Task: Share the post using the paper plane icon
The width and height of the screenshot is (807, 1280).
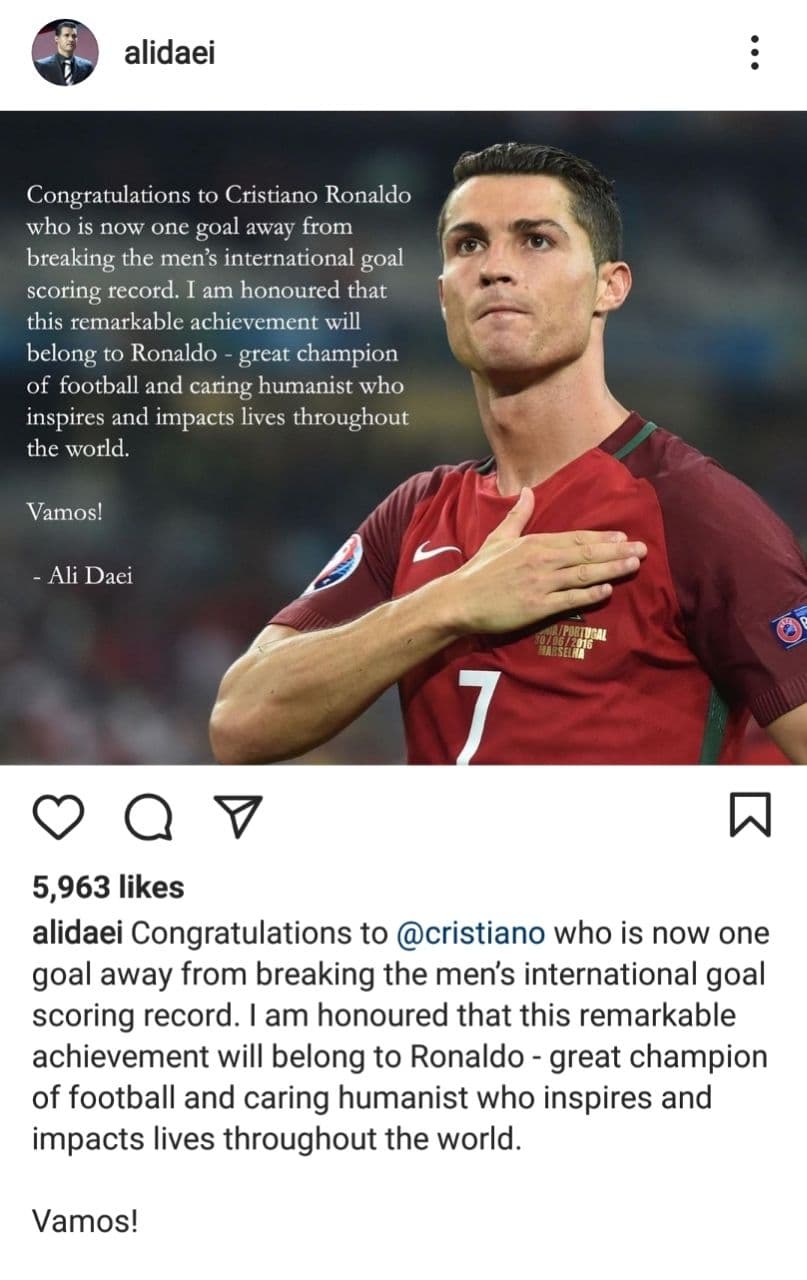Action: click(x=238, y=816)
